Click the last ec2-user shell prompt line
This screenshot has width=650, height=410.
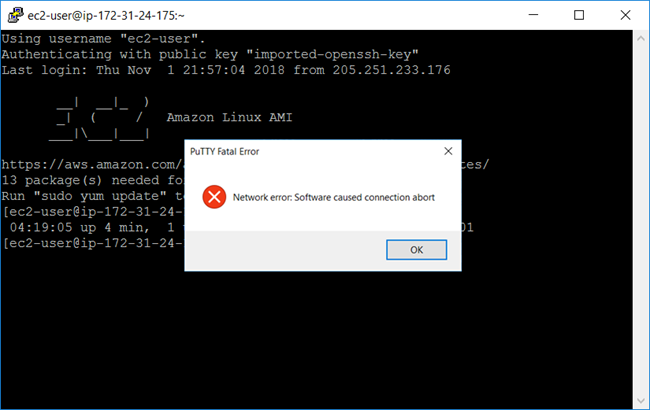click(92, 244)
